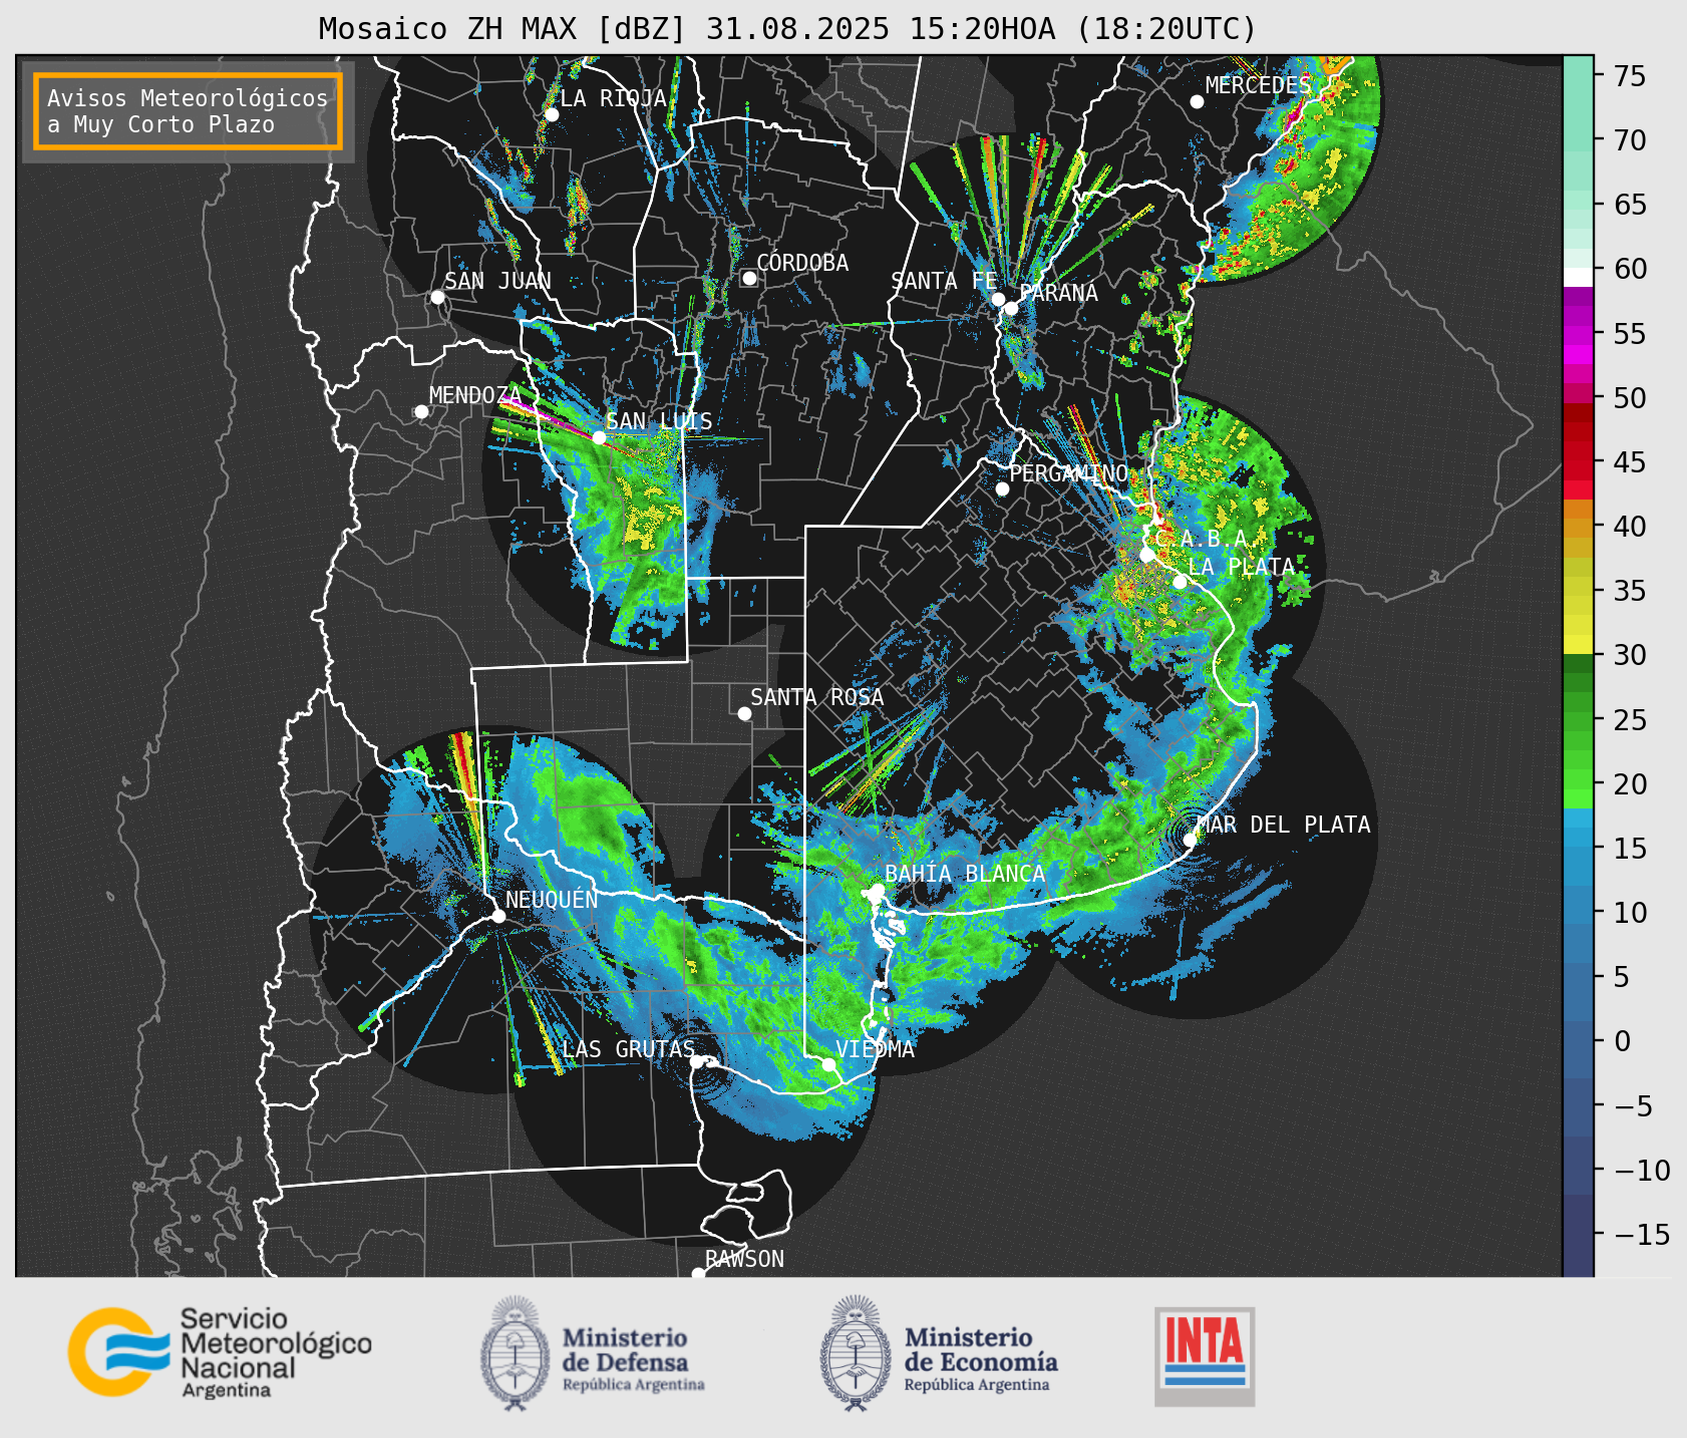Click the MERCEDES city marker dot

[1196, 101]
